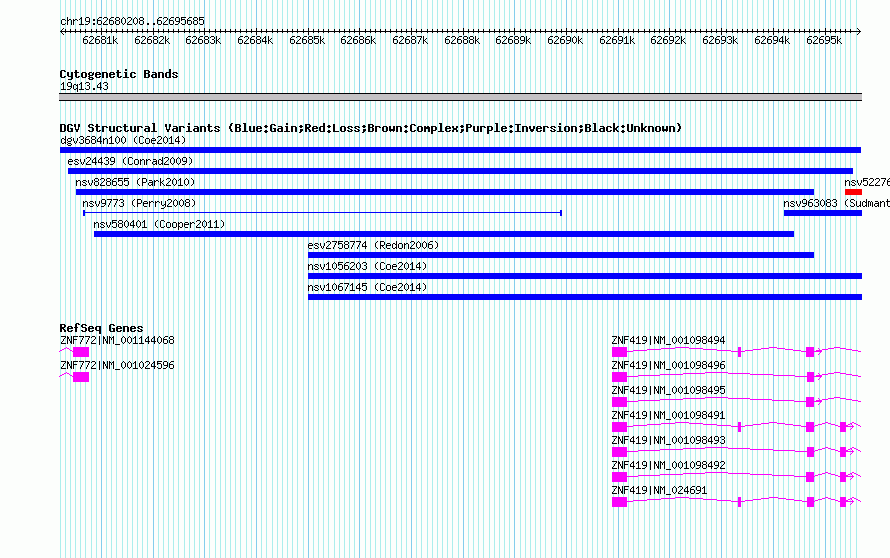Screen dimensions: 890x558
Task: Click the chr19:62680208..62695685 coordinate label
Action: coord(132,21)
